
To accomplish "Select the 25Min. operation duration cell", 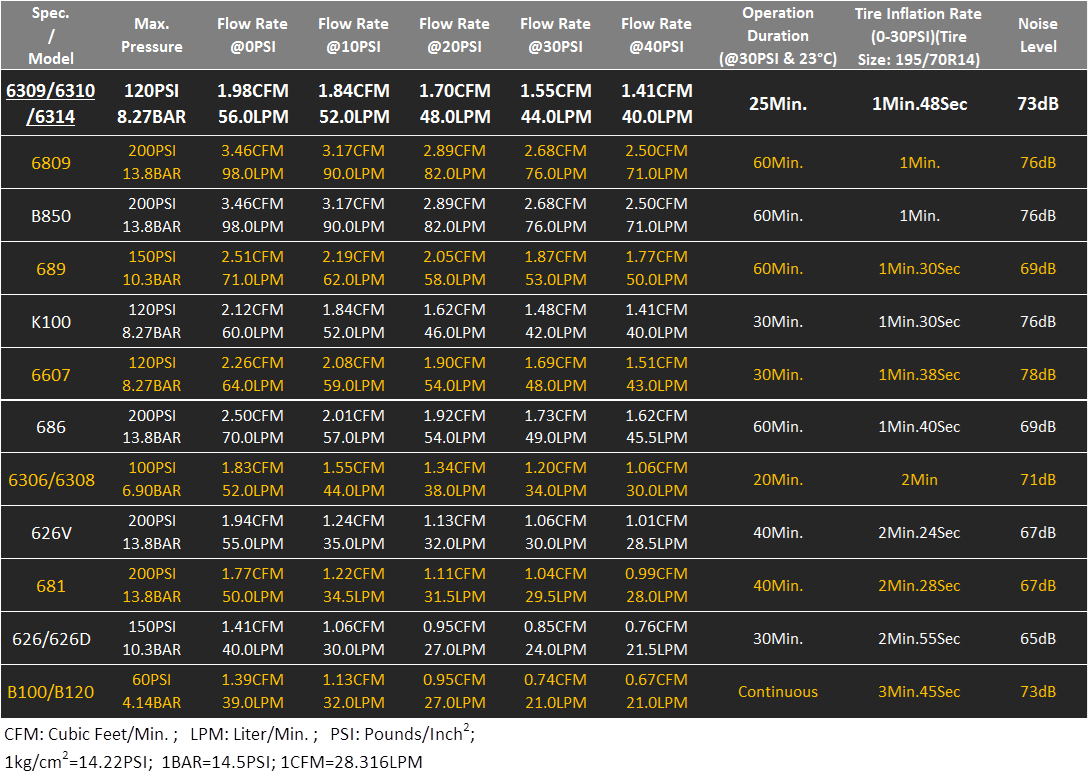I will coord(778,104).
